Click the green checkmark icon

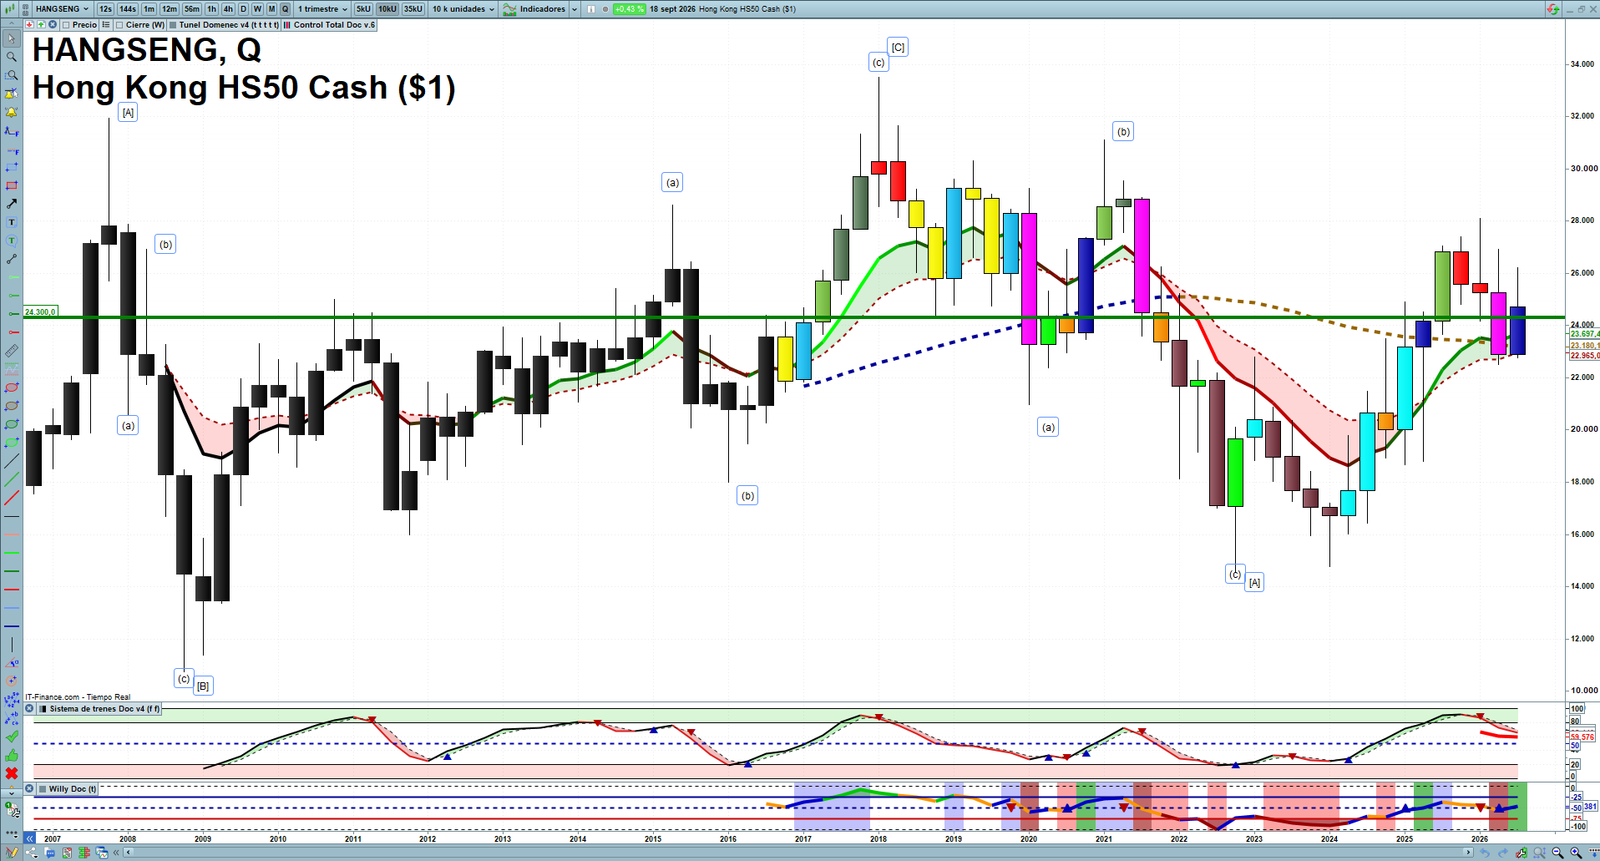point(12,737)
